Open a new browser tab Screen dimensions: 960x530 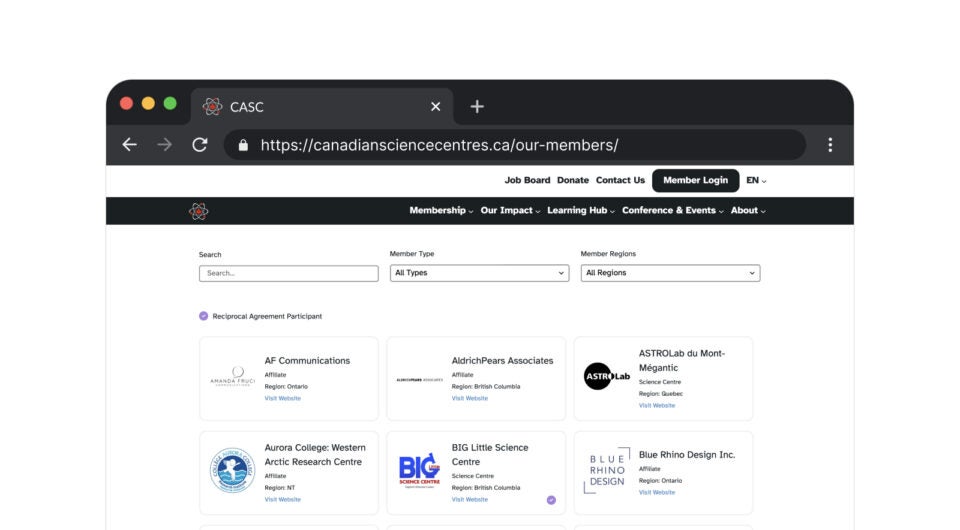477,107
